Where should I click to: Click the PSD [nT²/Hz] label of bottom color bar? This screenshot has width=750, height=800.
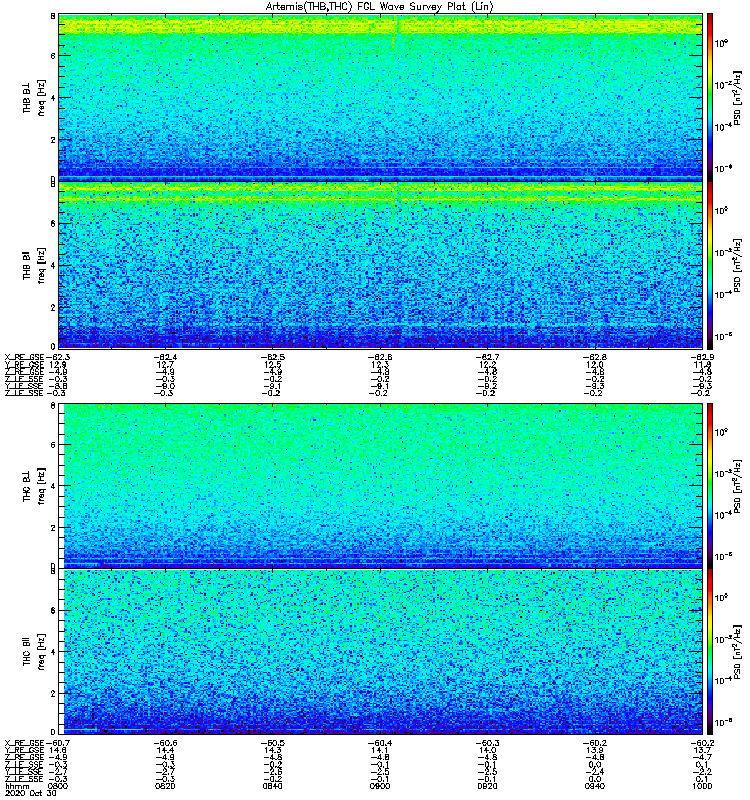(736, 652)
